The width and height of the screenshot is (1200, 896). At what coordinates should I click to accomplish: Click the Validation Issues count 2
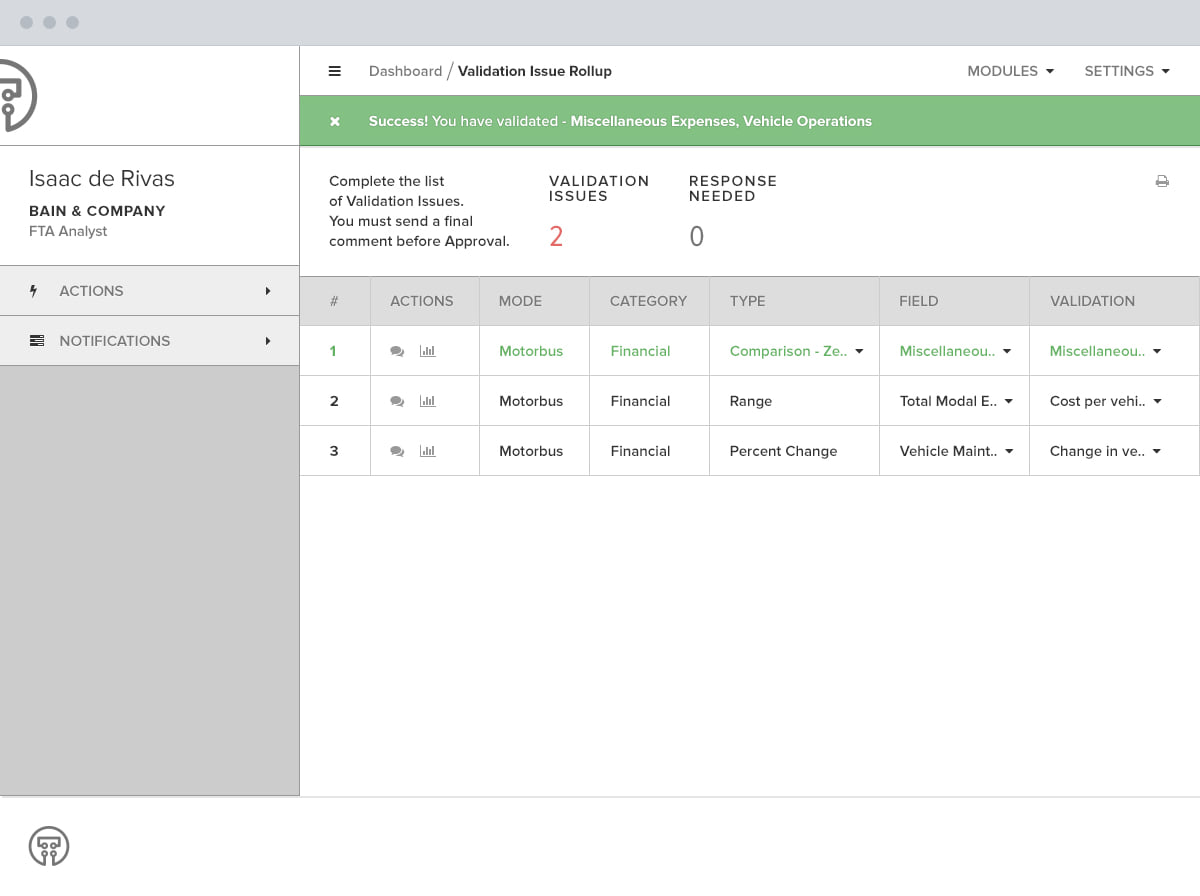(x=556, y=237)
